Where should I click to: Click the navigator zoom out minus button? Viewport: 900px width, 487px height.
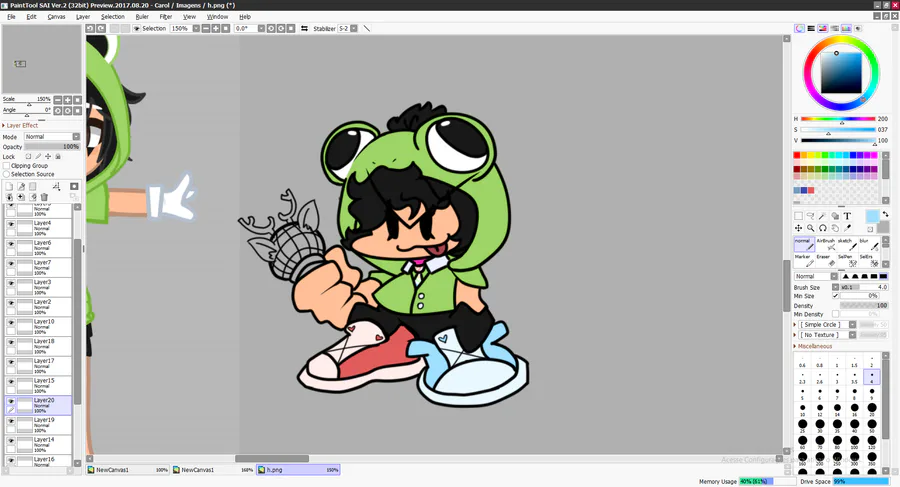pos(57,100)
